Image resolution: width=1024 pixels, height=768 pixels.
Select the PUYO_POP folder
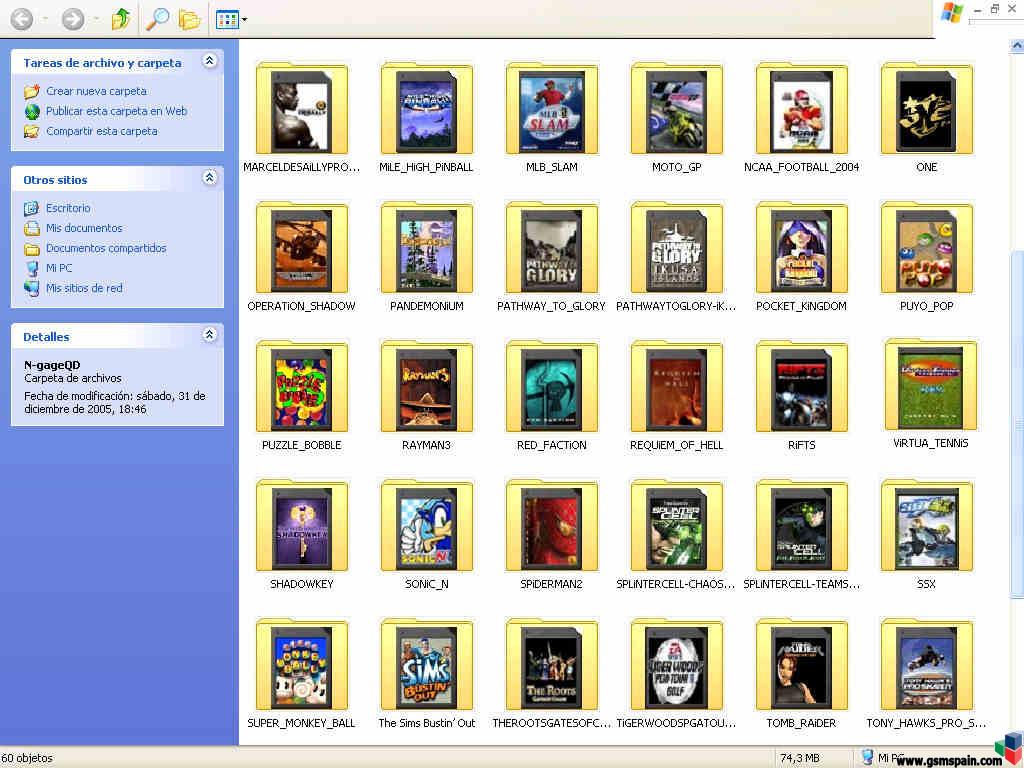[927, 257]
